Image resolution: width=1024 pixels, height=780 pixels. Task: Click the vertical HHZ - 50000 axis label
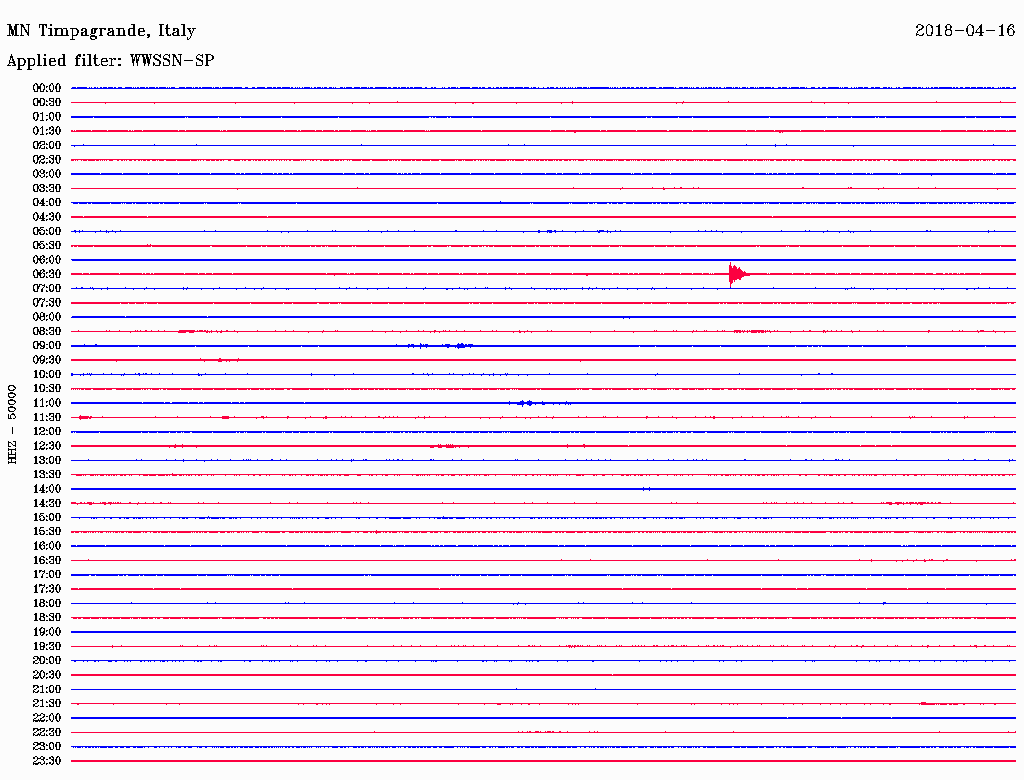(13, 423)
